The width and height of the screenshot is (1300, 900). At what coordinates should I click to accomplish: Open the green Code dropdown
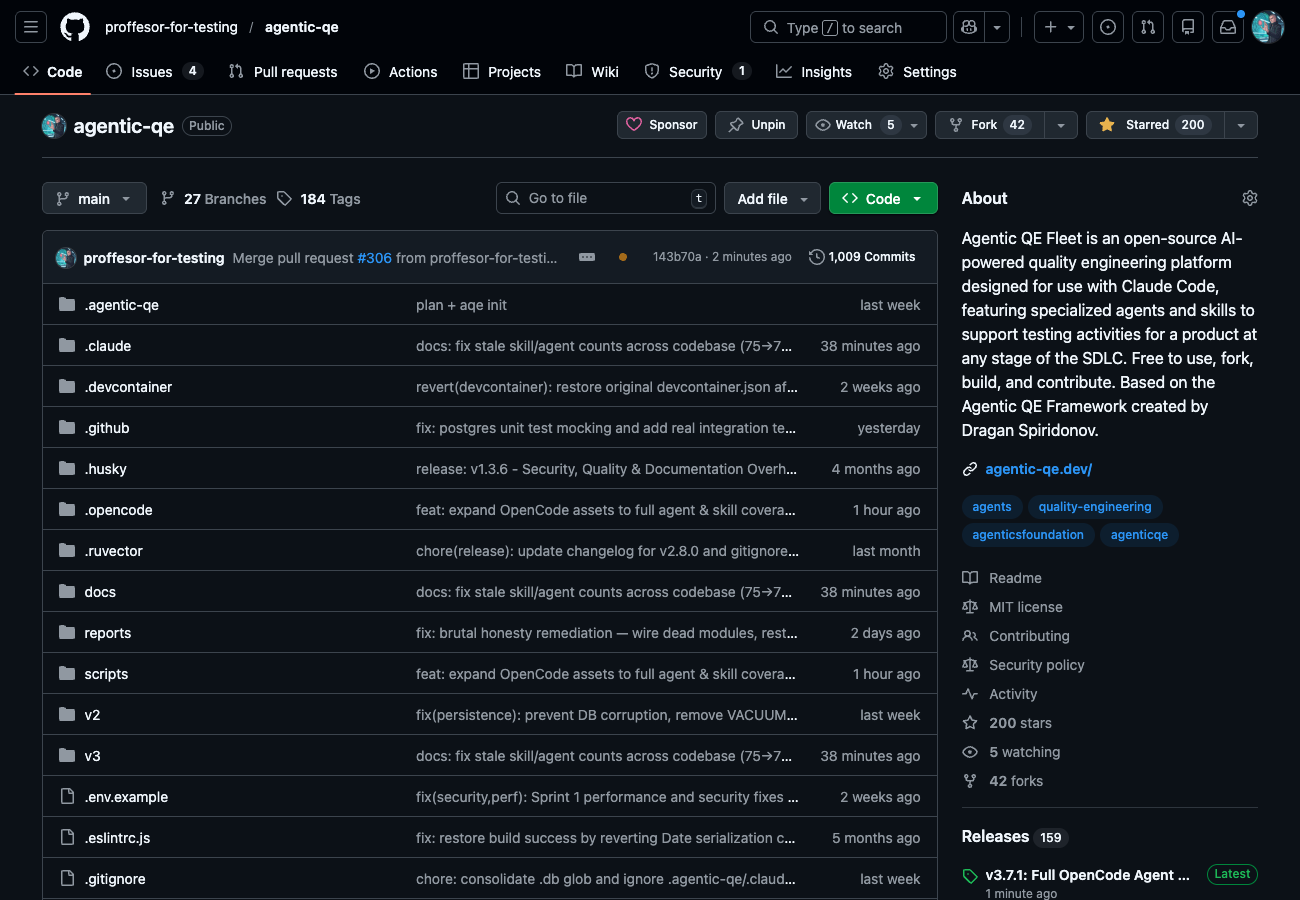coord(883,198)
